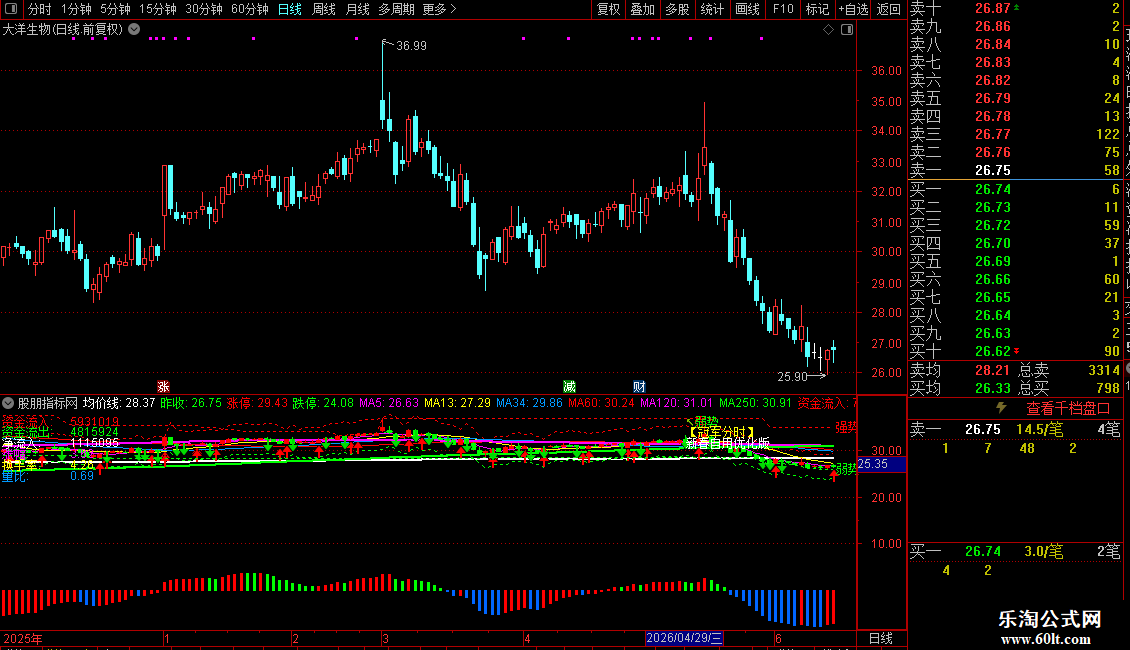1130x650 pixels.
Task: Click the 买均 26.33 average row
Action: pos(960,388)
